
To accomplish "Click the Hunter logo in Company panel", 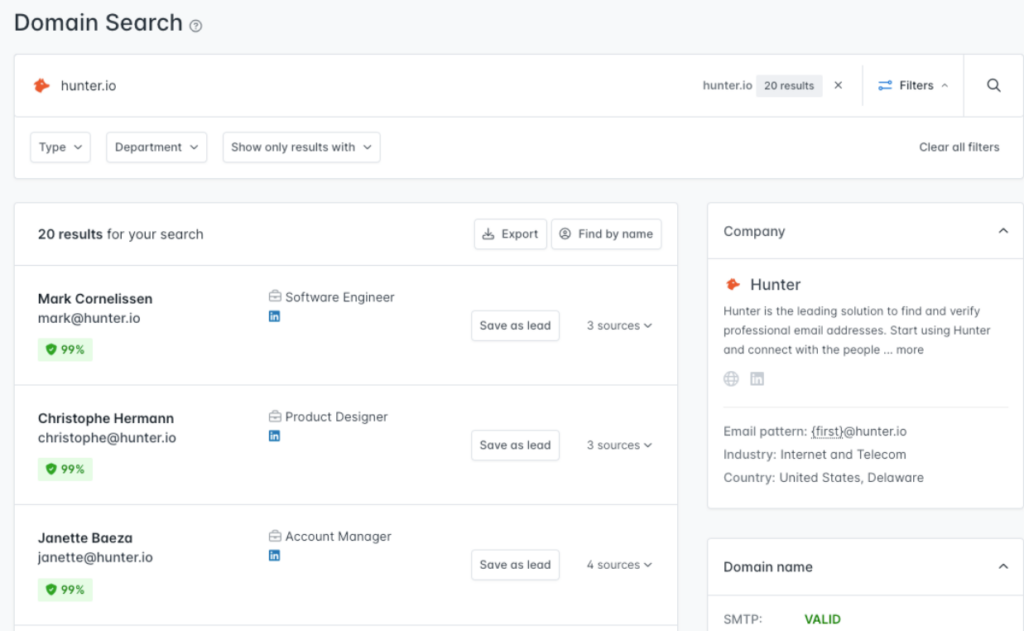I will pyautogui.click(x=733, y=285).
